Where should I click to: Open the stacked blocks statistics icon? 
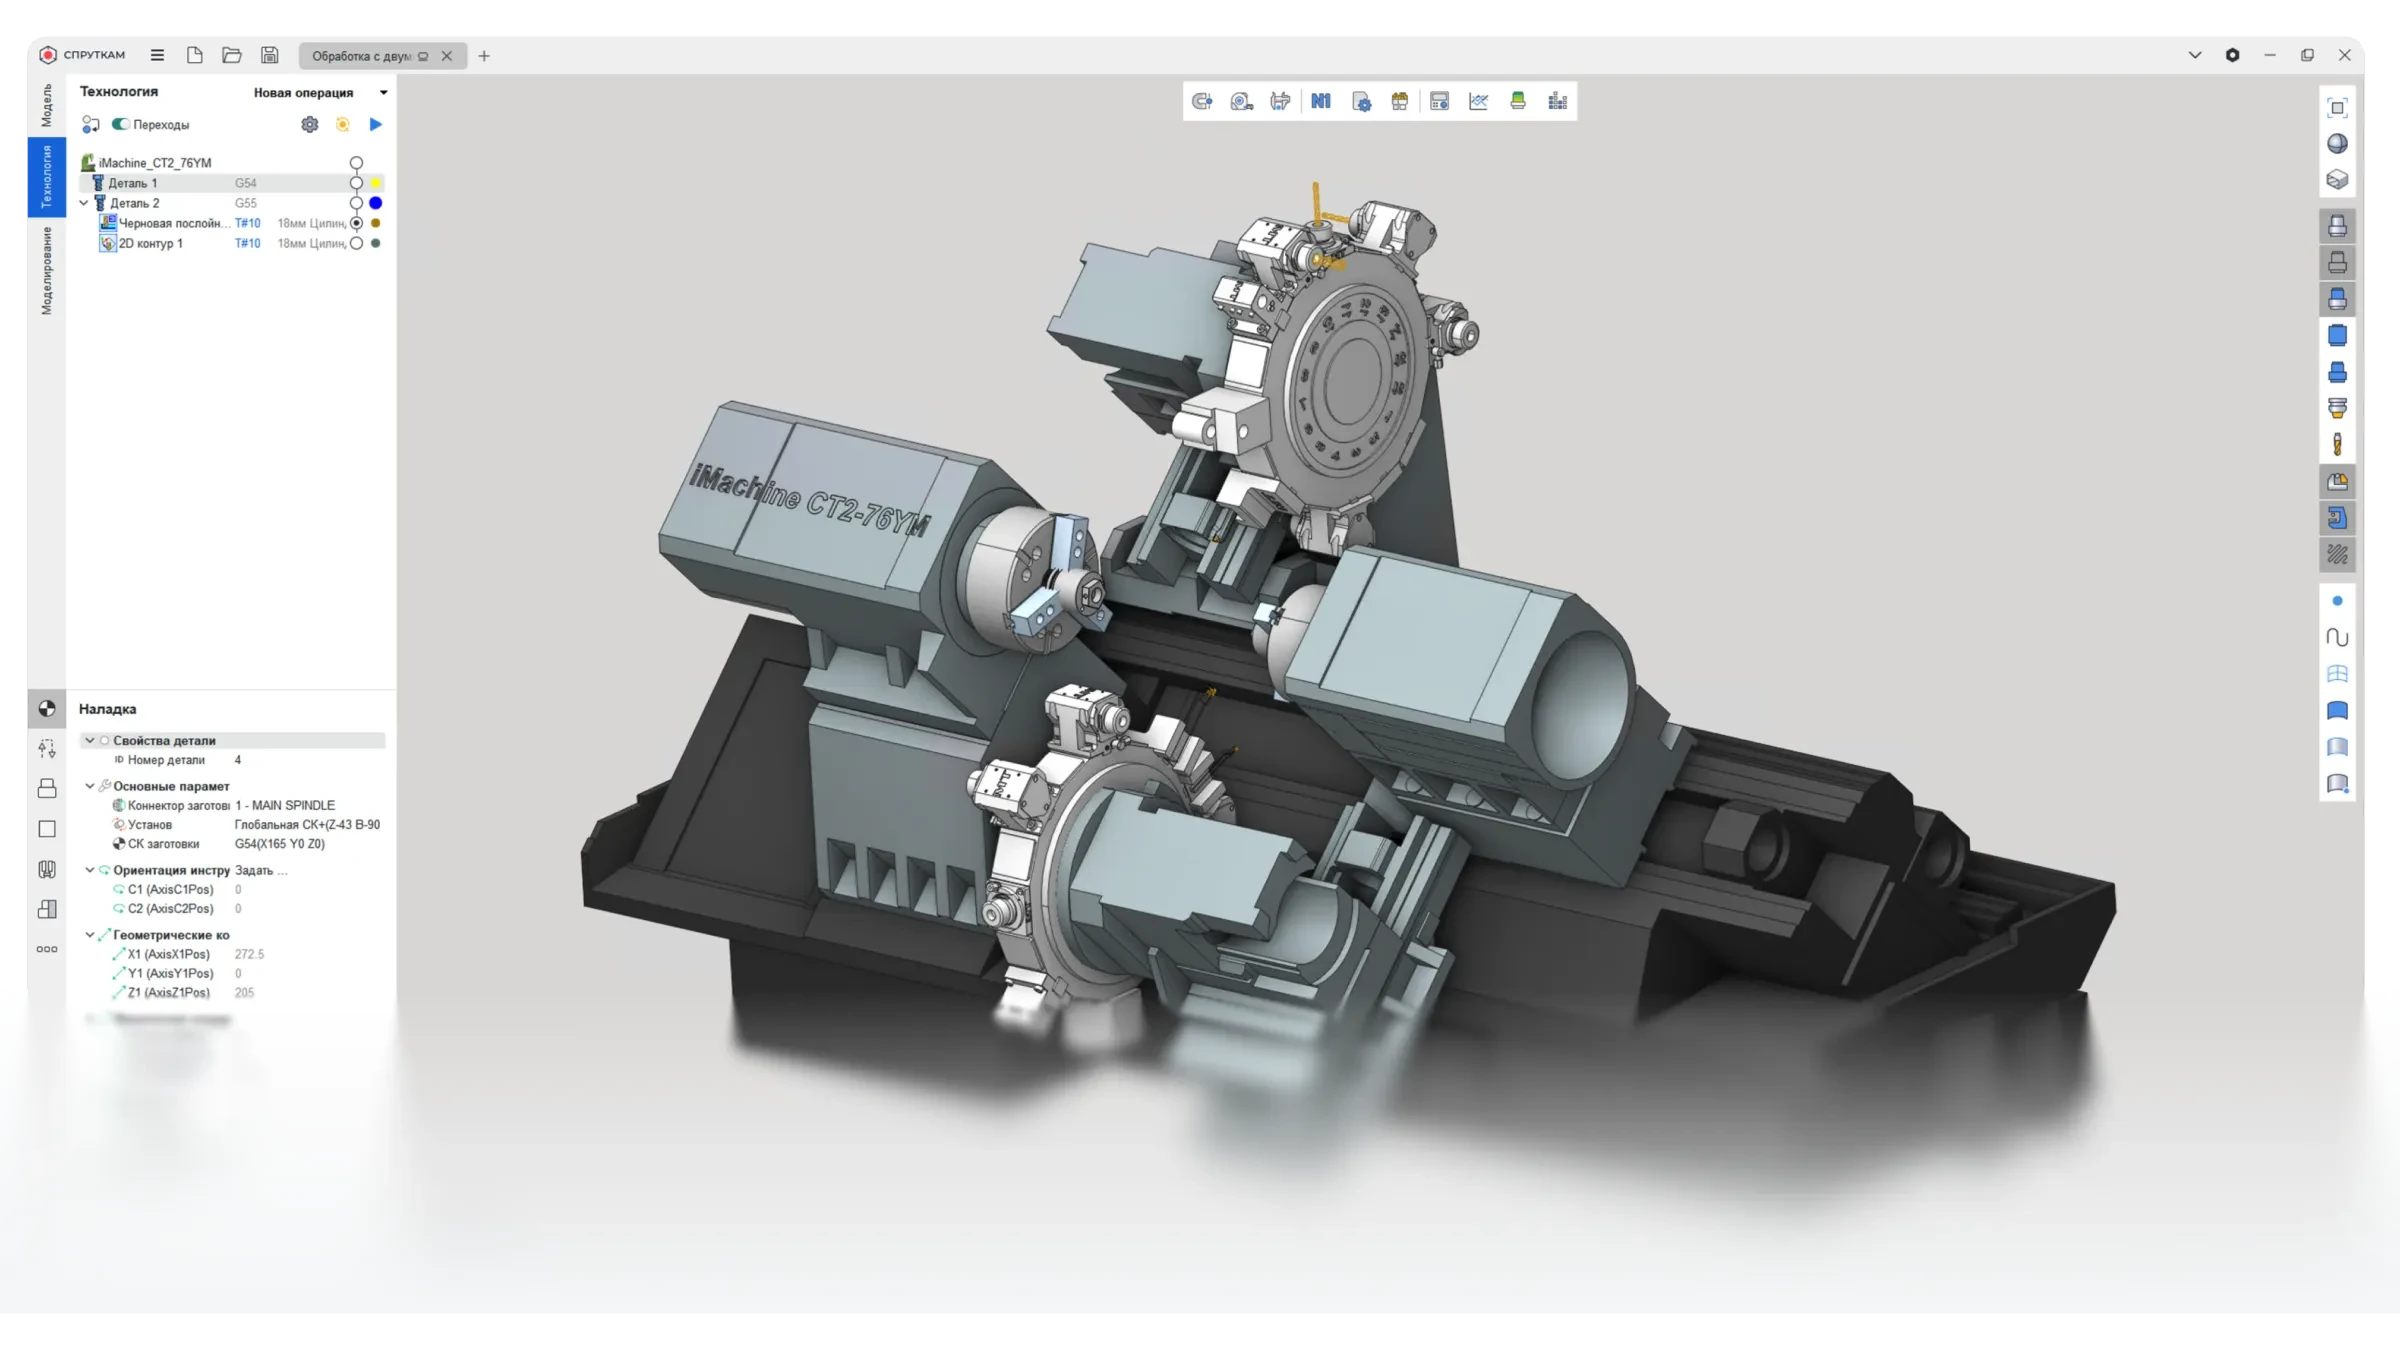coord(1557,101)
